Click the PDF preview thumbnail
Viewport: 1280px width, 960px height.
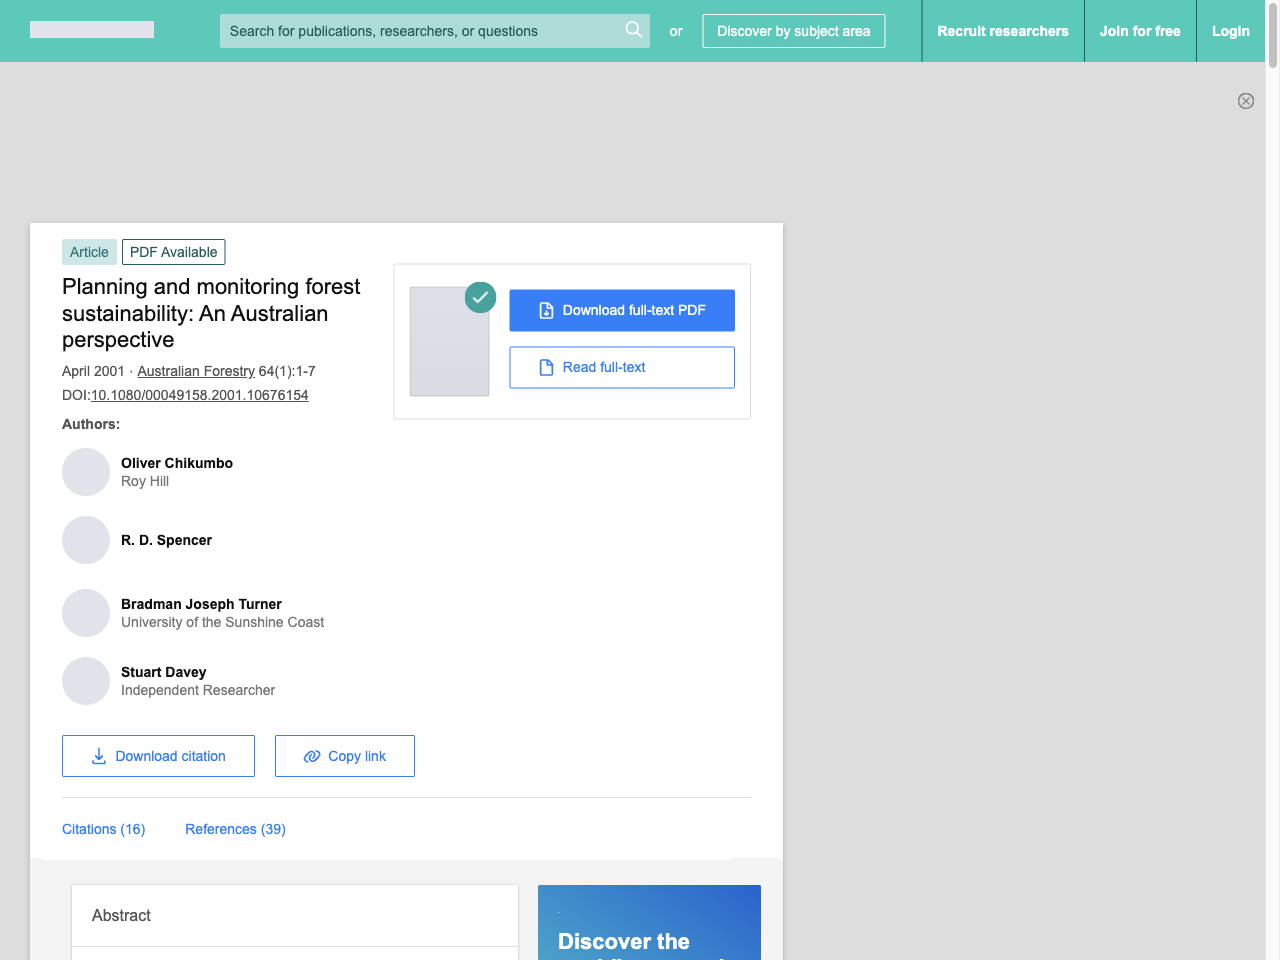click(449, 341)
